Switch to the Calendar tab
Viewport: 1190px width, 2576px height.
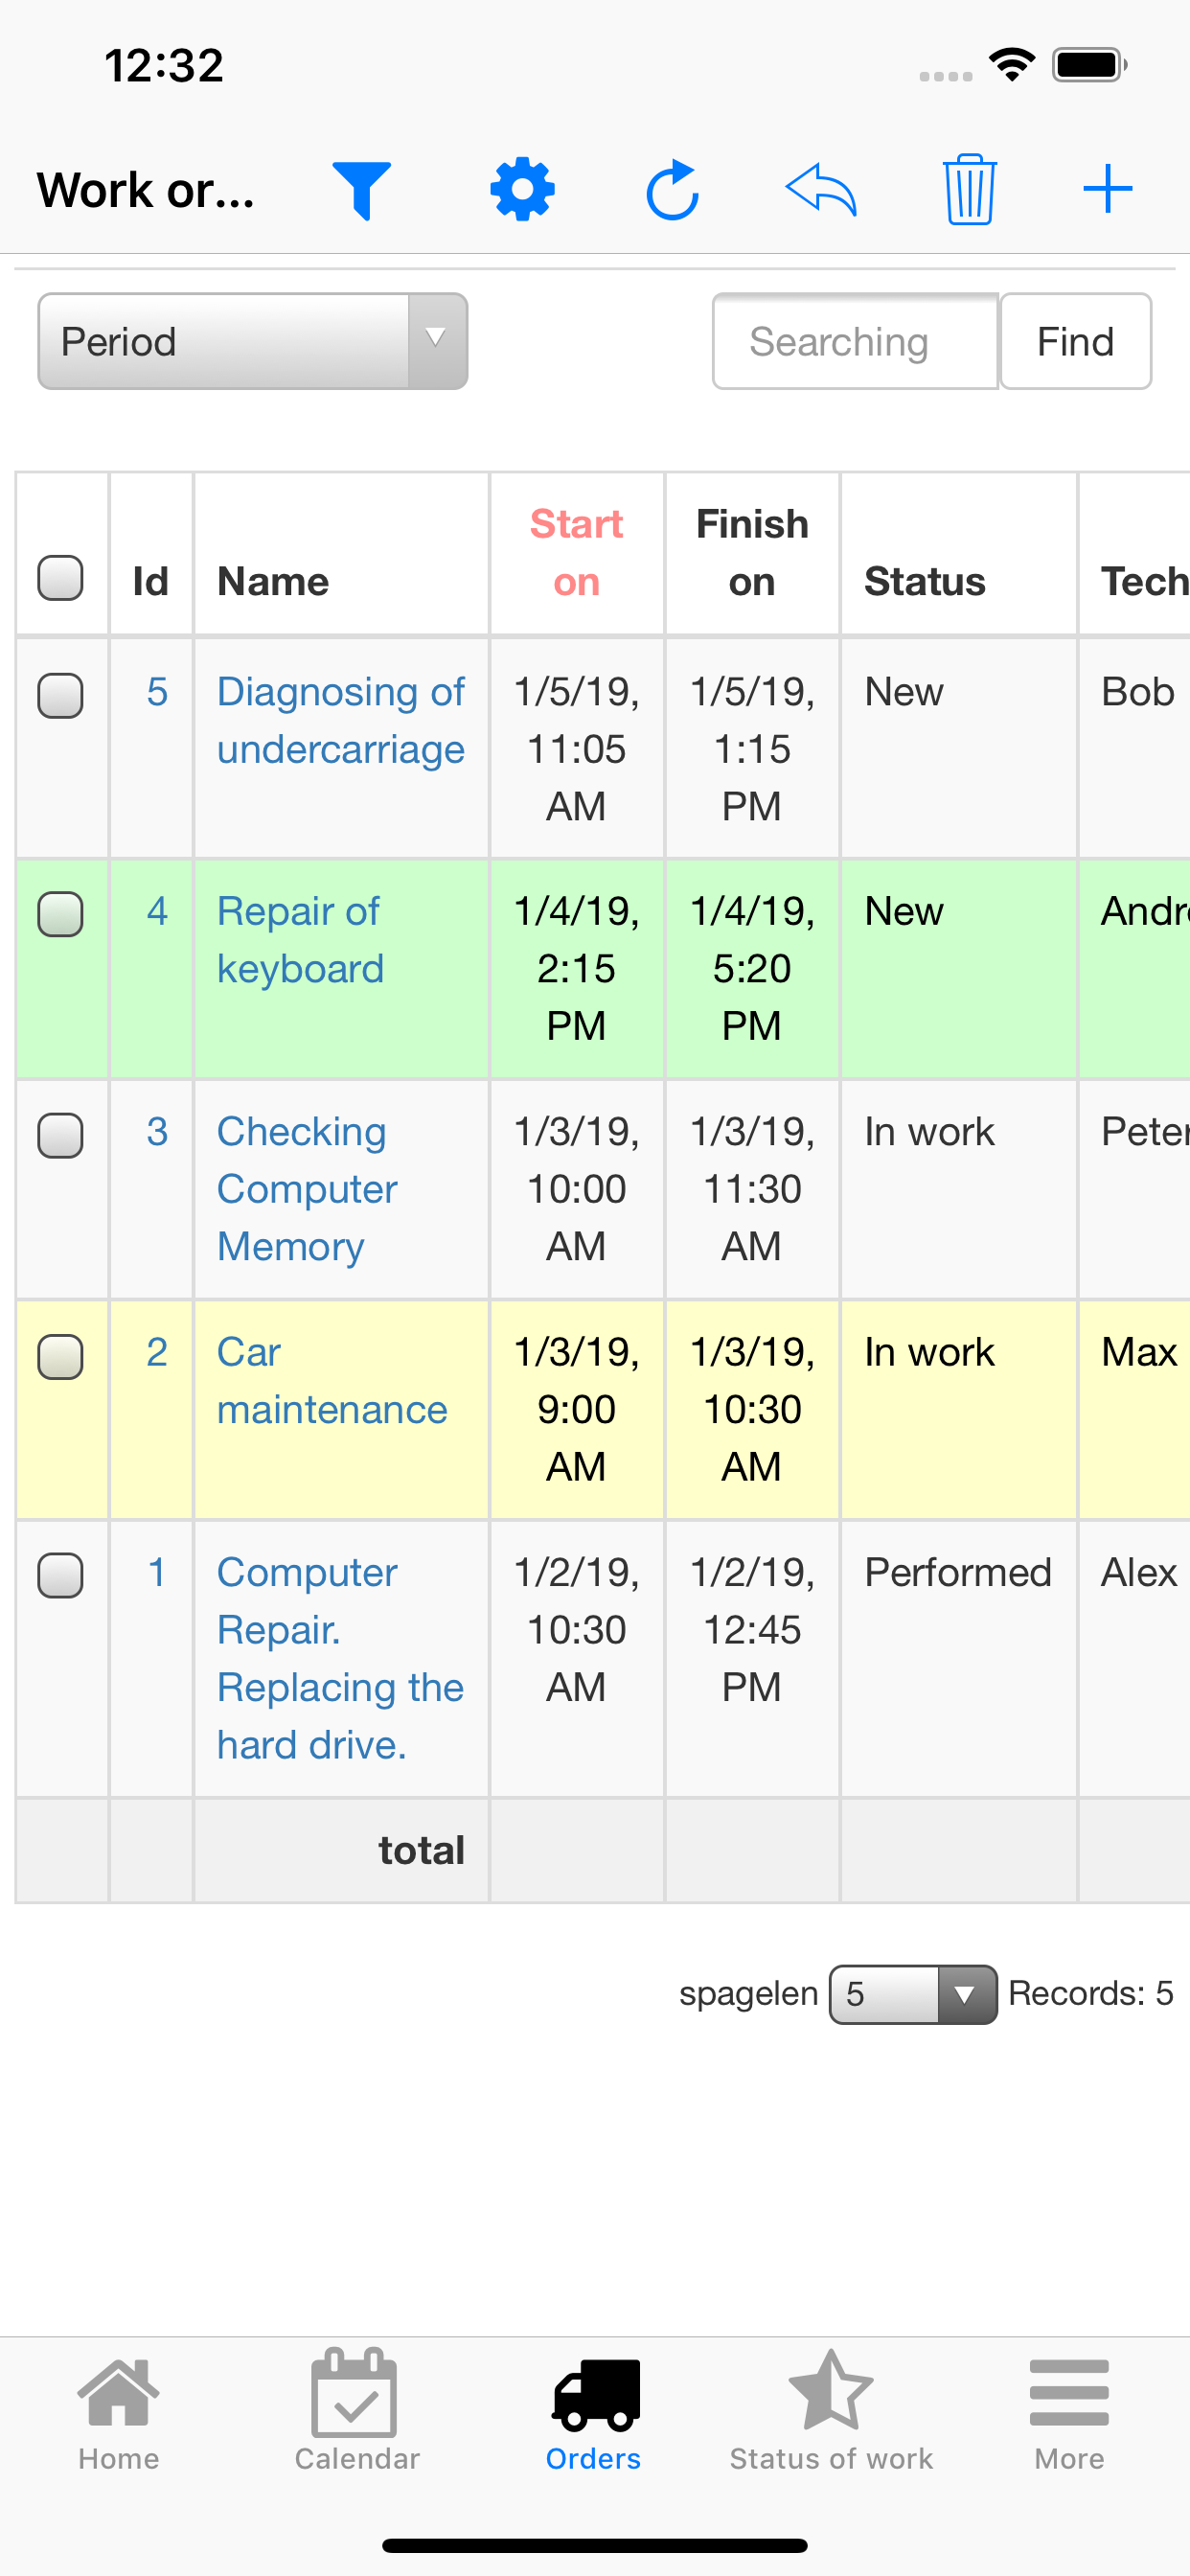tap(356, 2410)
